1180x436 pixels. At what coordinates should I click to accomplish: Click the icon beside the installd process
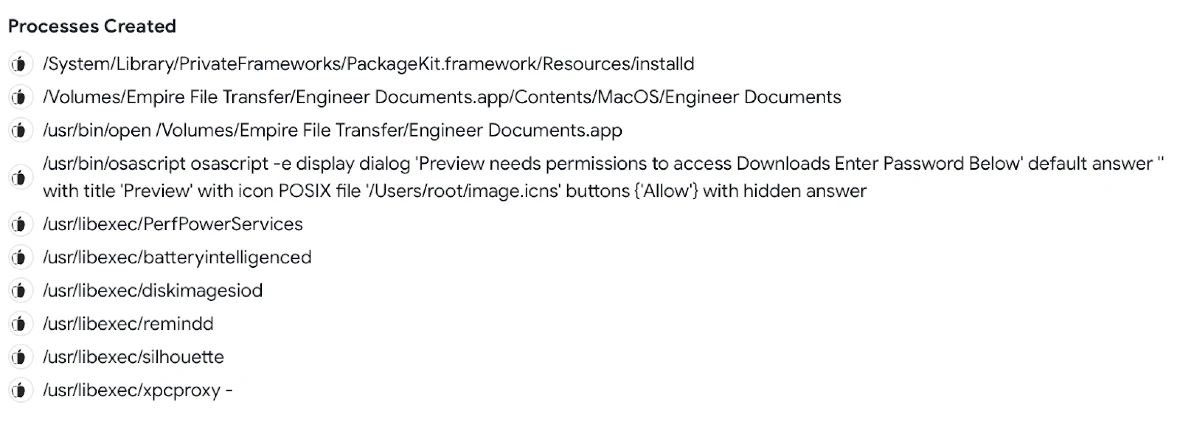pyautogui.click(x=18, y=64)
